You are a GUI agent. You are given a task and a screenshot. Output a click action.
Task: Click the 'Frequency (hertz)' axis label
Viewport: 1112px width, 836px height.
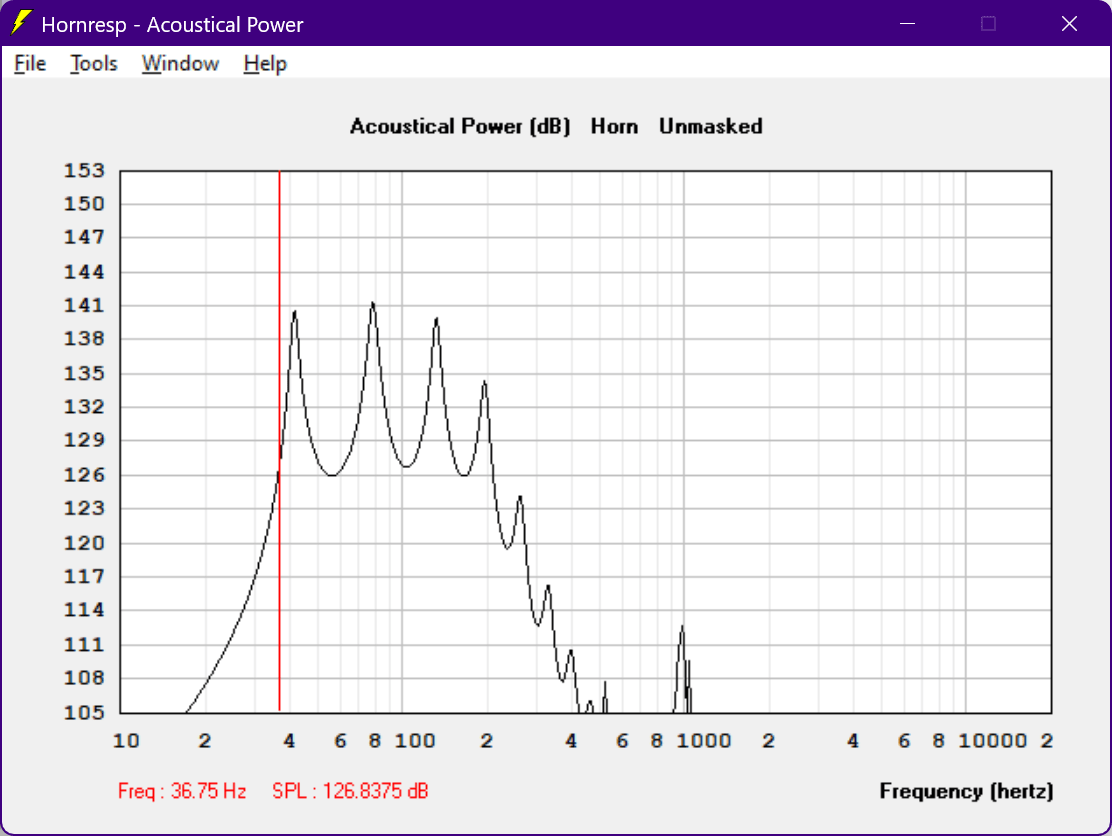click(x=966, y=791)
